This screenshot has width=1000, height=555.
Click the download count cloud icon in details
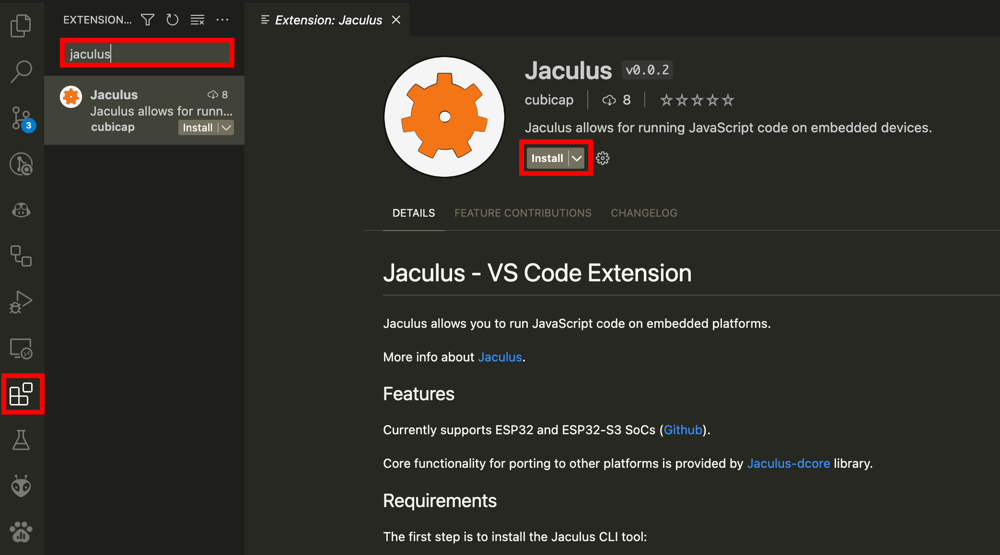click(609, 100)
